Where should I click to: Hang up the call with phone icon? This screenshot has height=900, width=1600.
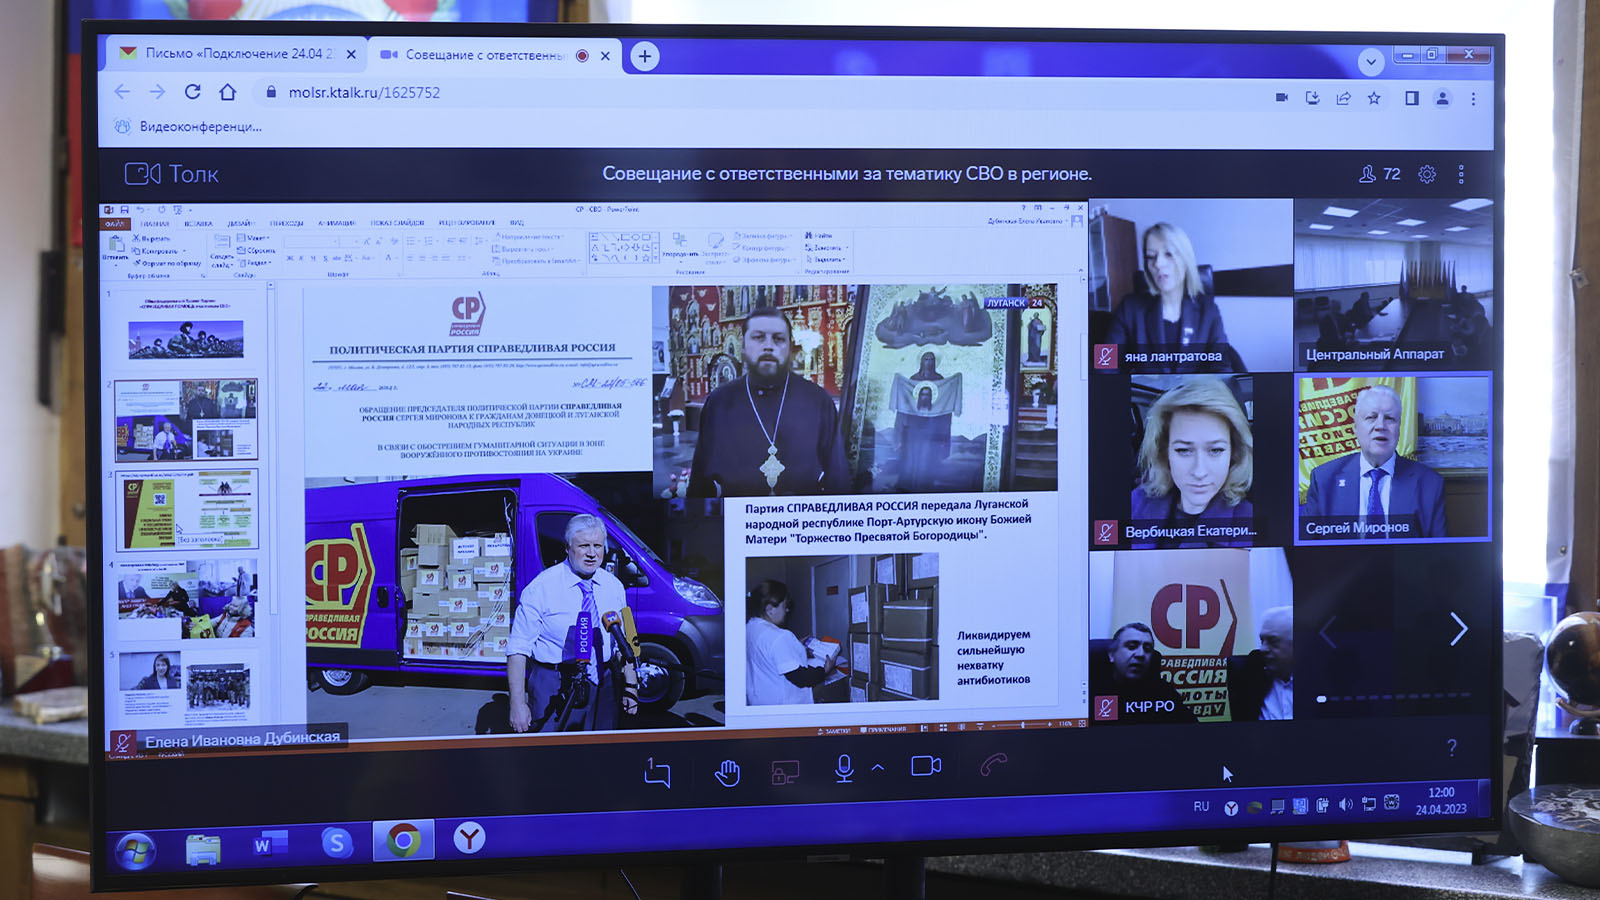point(993,766)
